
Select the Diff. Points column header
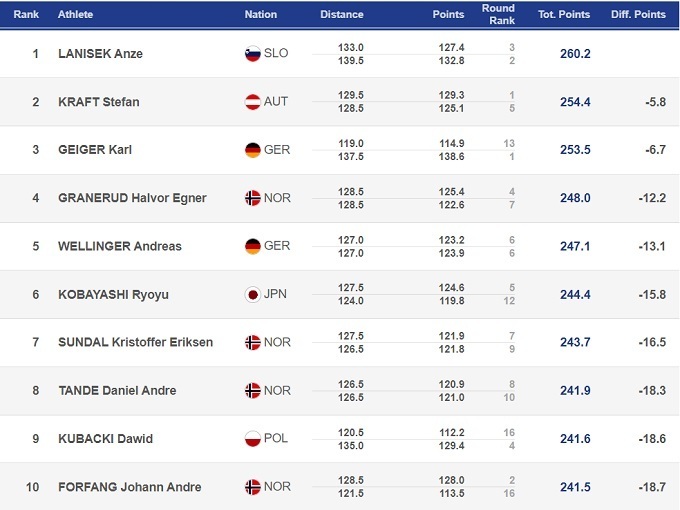[x=636, y=15]
